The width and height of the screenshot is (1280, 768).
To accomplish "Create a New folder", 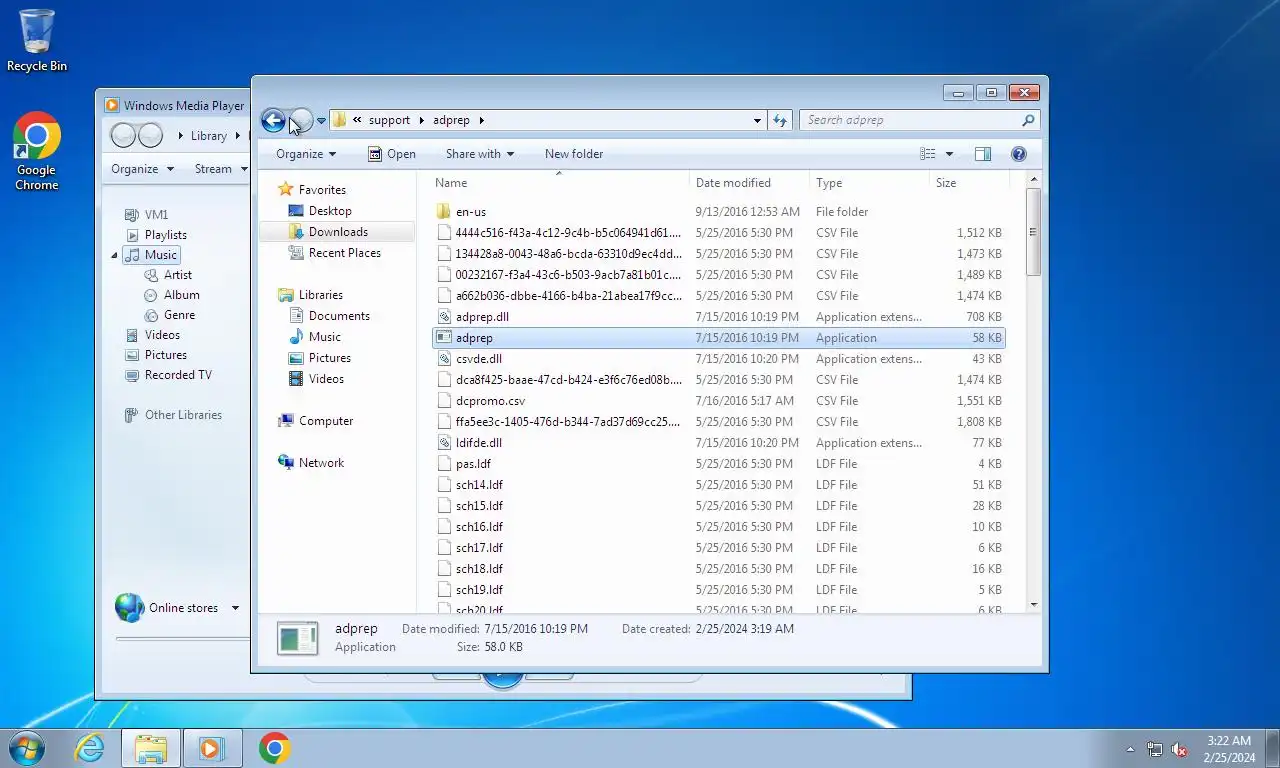I will coord(574,154).
